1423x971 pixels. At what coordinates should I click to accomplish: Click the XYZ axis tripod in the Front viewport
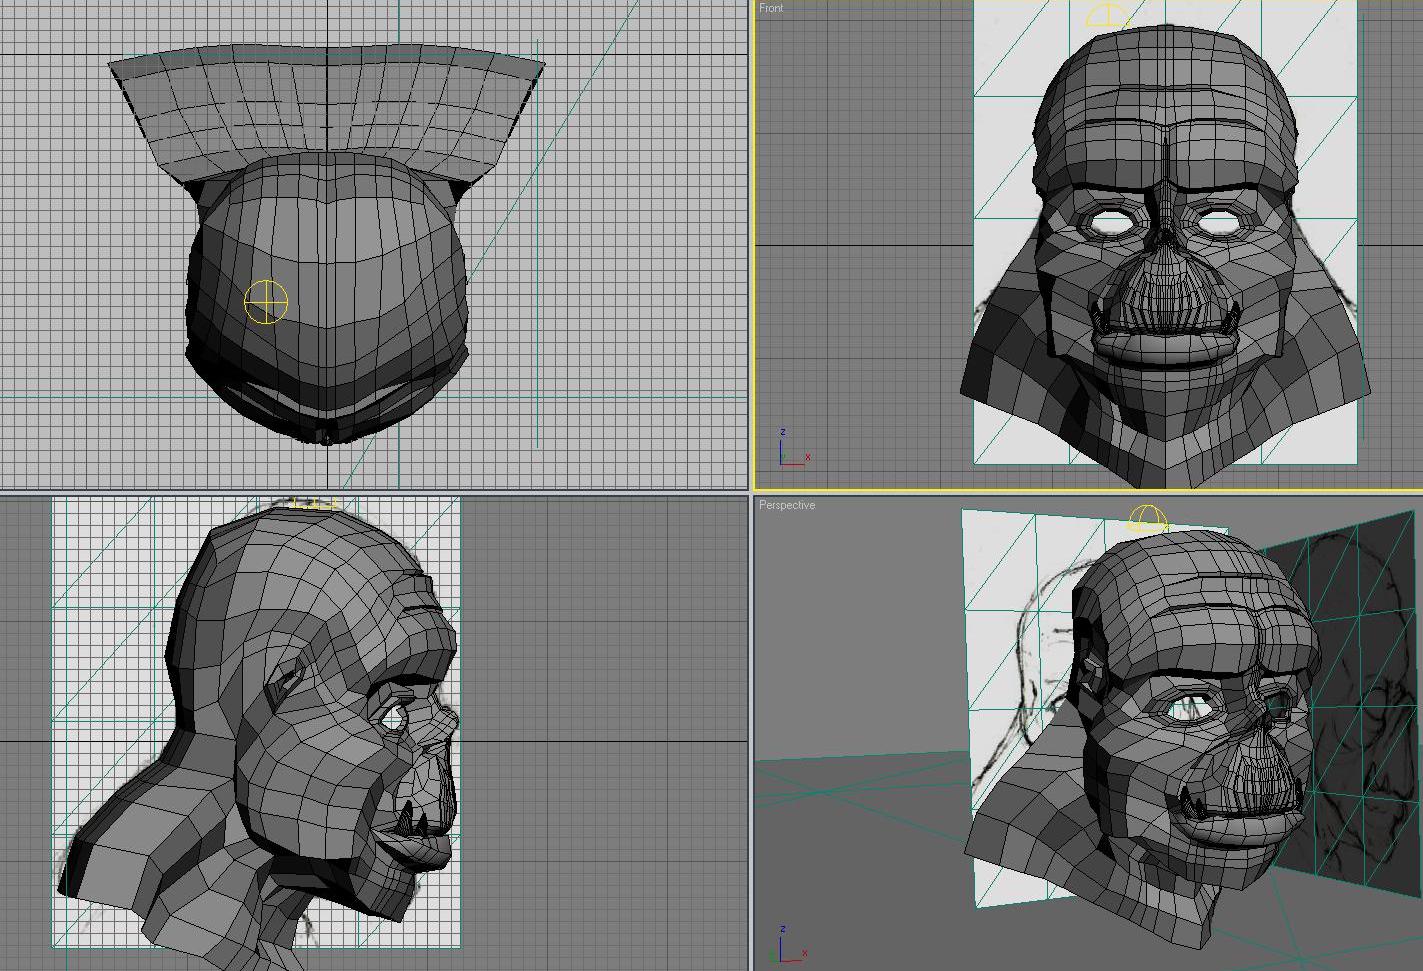(x=793, y=448)
